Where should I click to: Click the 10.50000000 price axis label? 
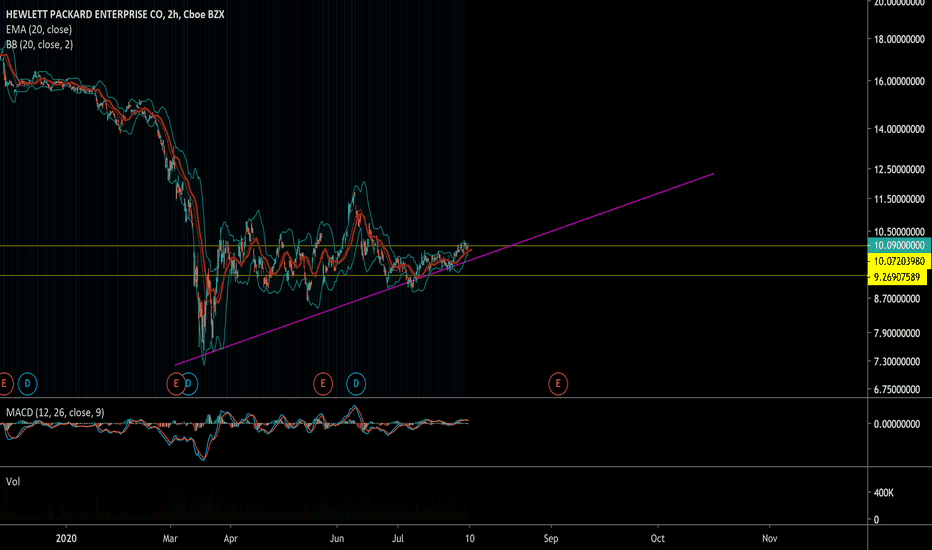(899, 232)
